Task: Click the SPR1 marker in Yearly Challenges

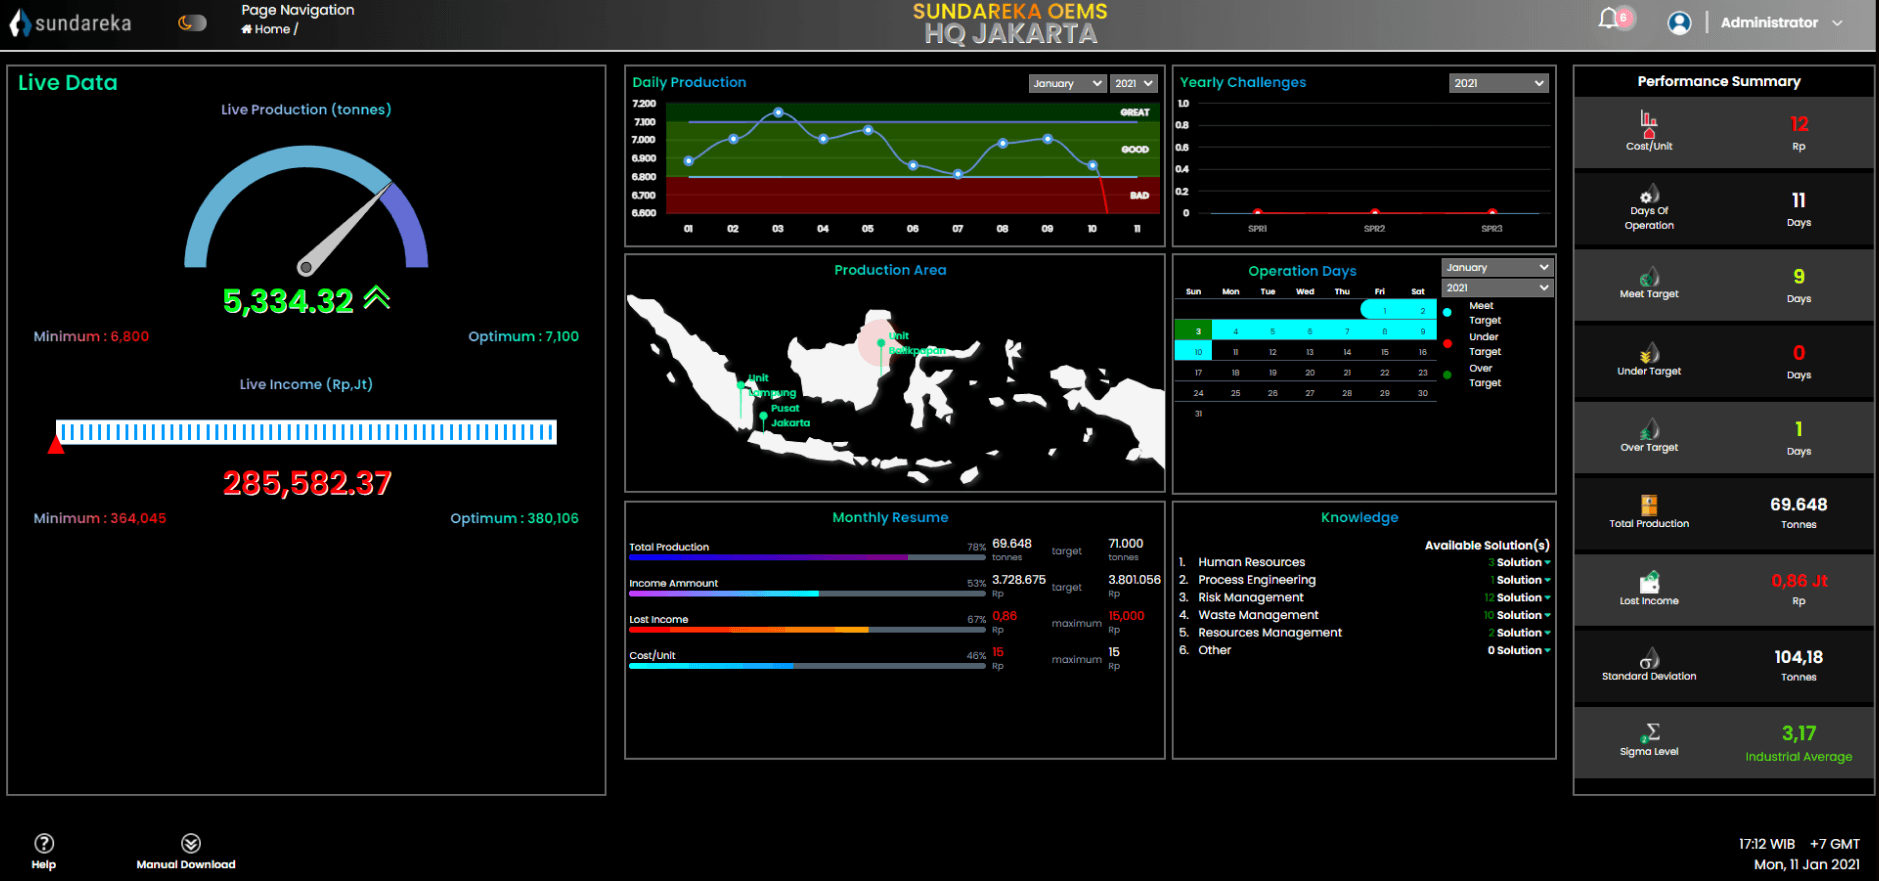Action: point(1257,212)
